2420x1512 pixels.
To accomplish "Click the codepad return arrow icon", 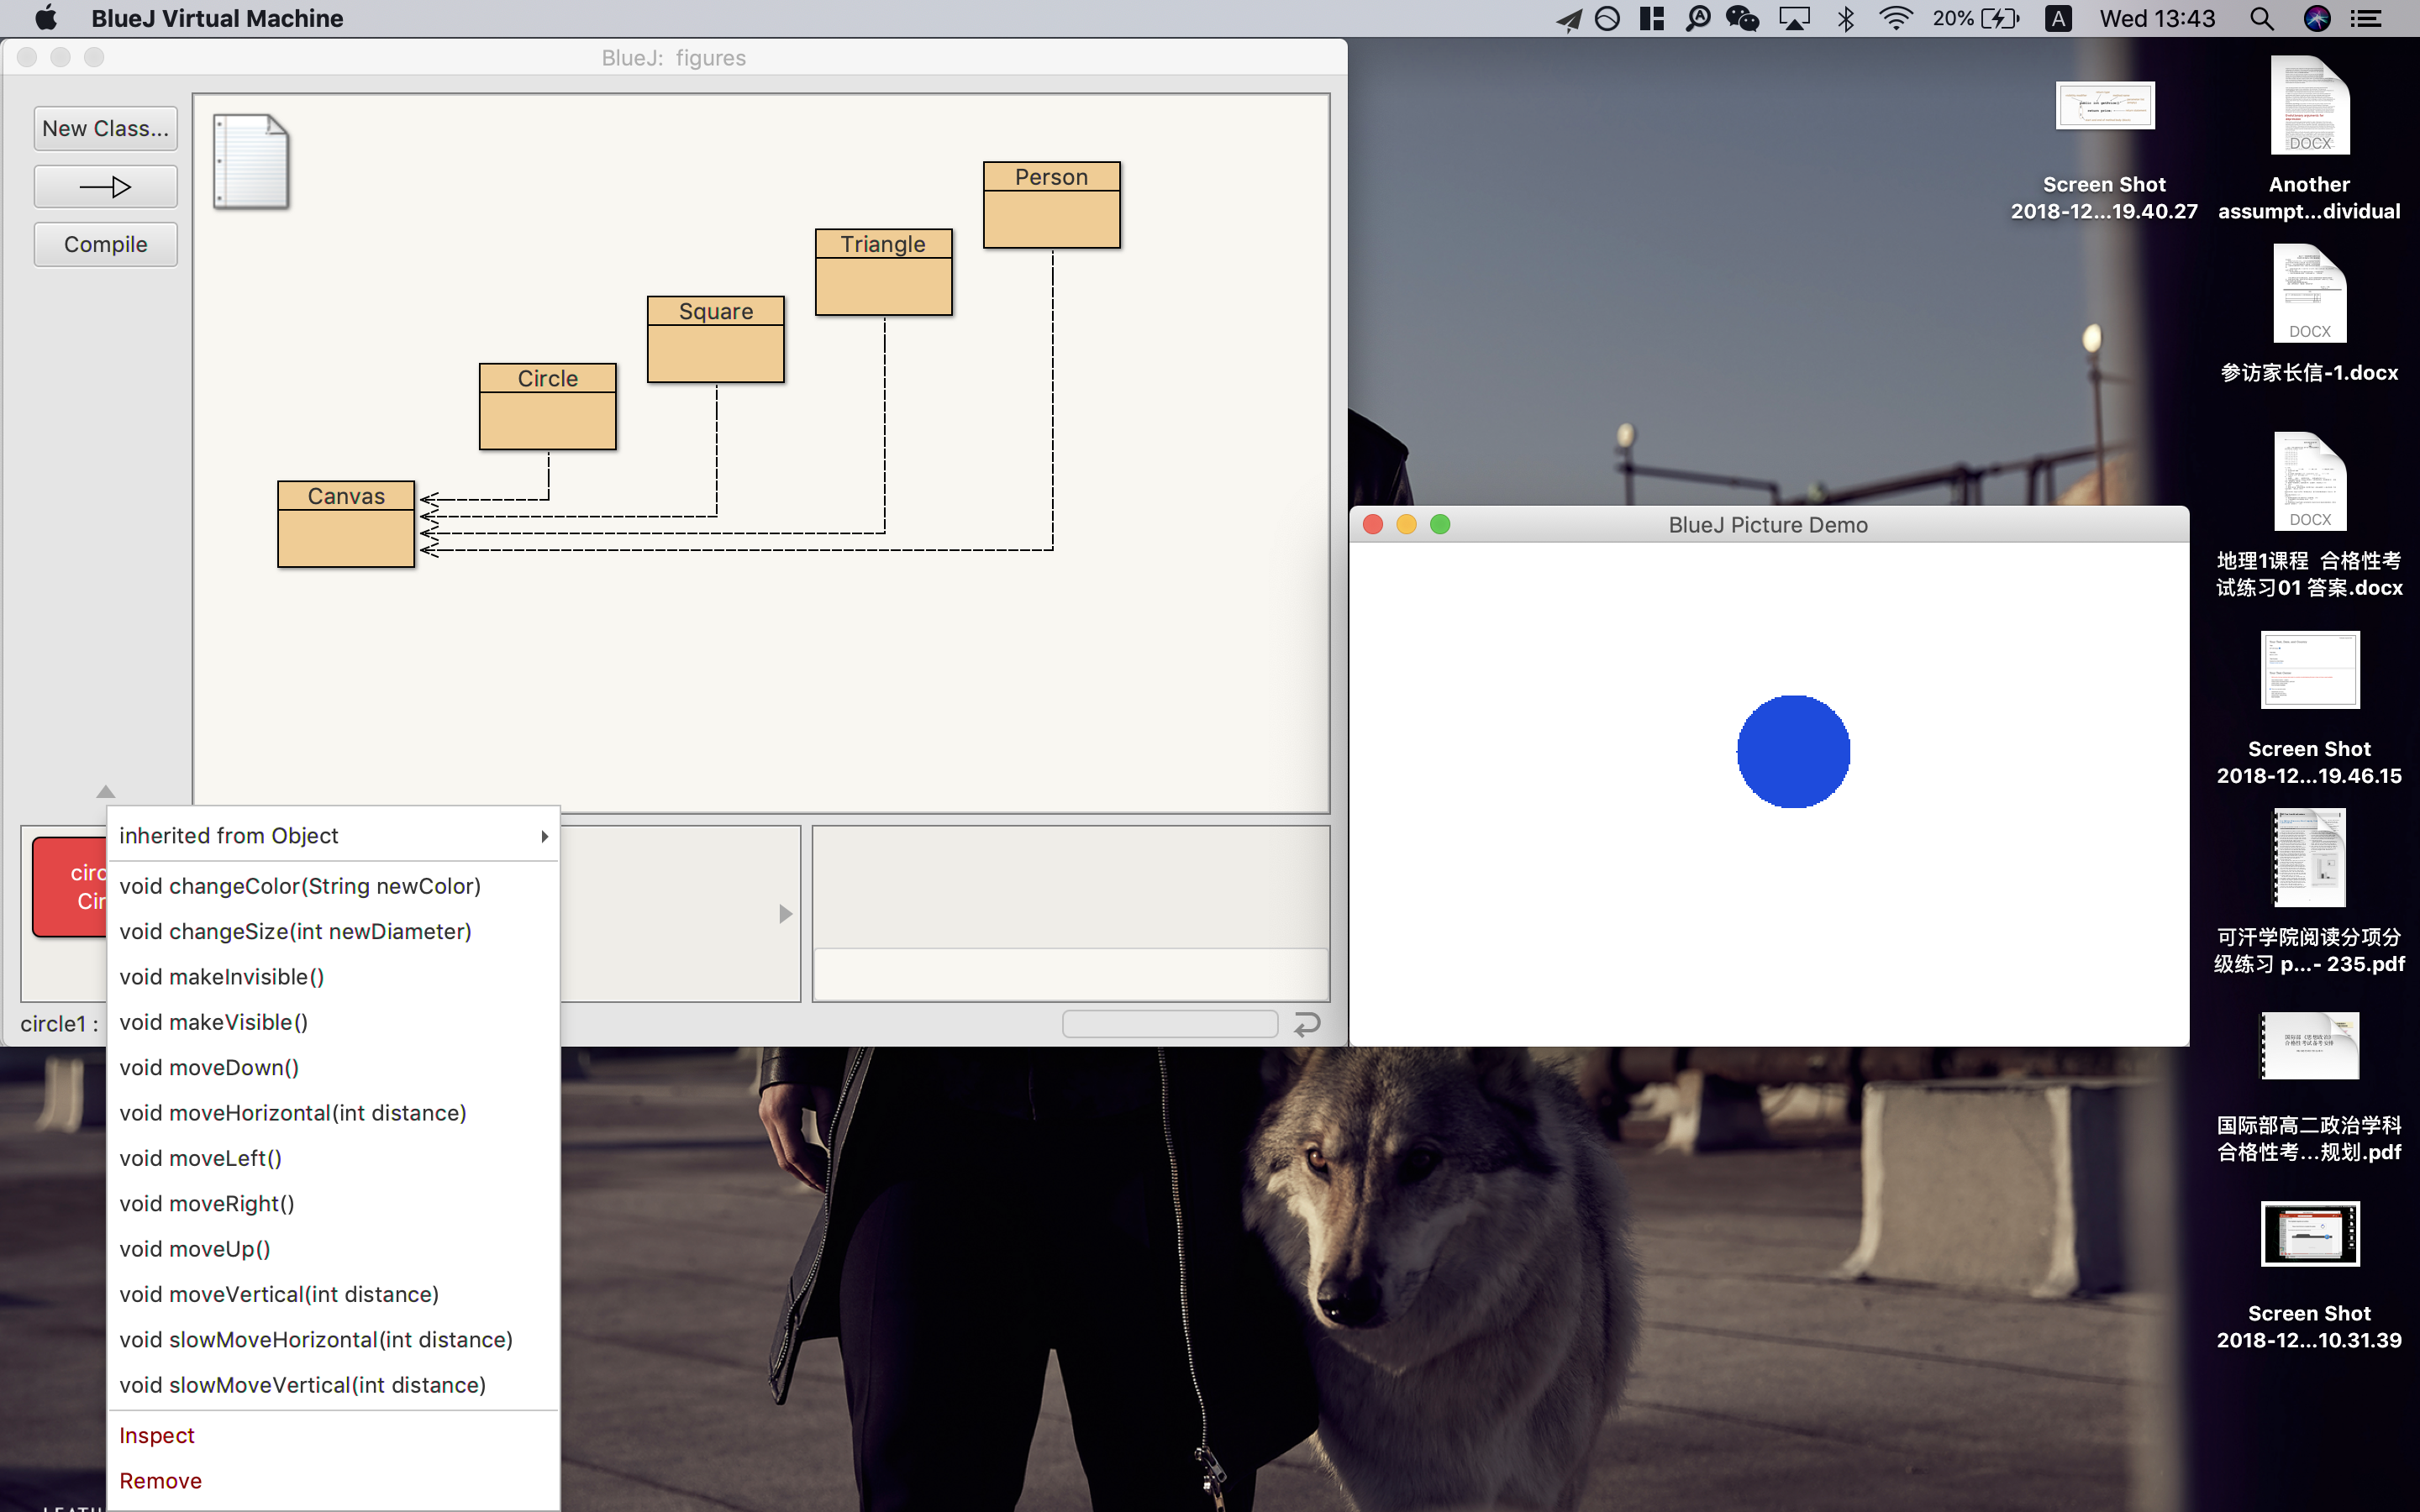I will (x=1307, y=1024).
